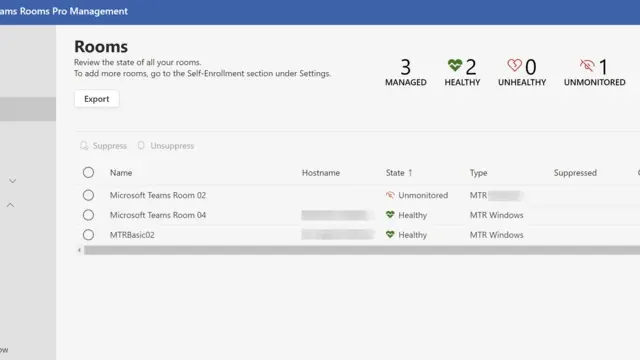Click the HEALTHY summary label
Screen dimensions: 640x360
[462, 82]
